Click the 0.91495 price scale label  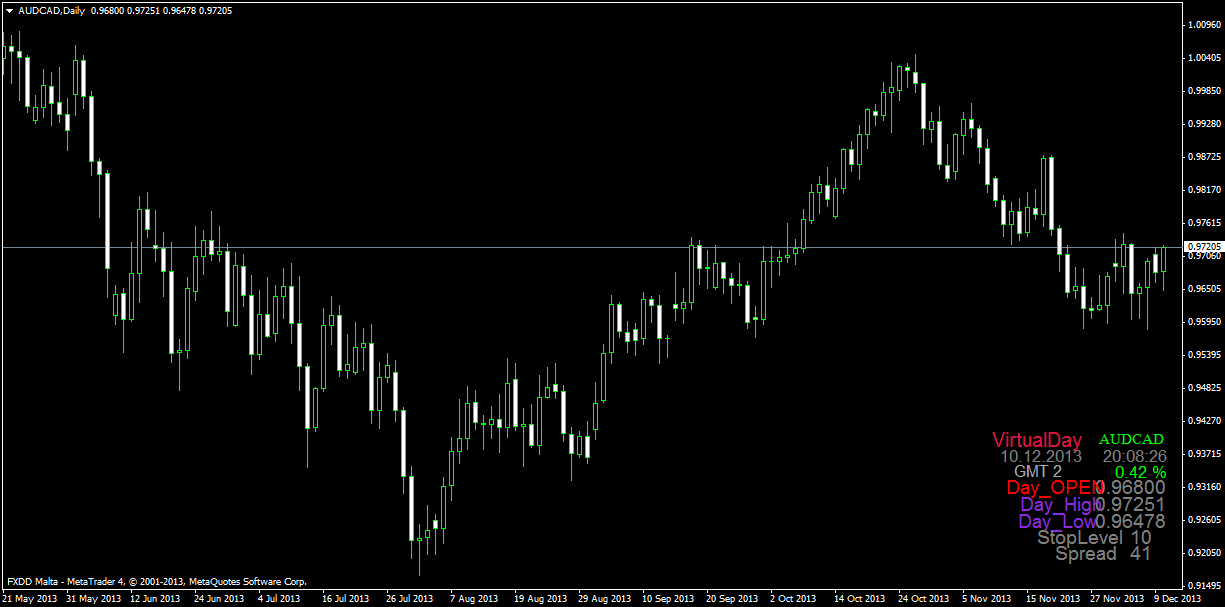tap(1203, 585)
